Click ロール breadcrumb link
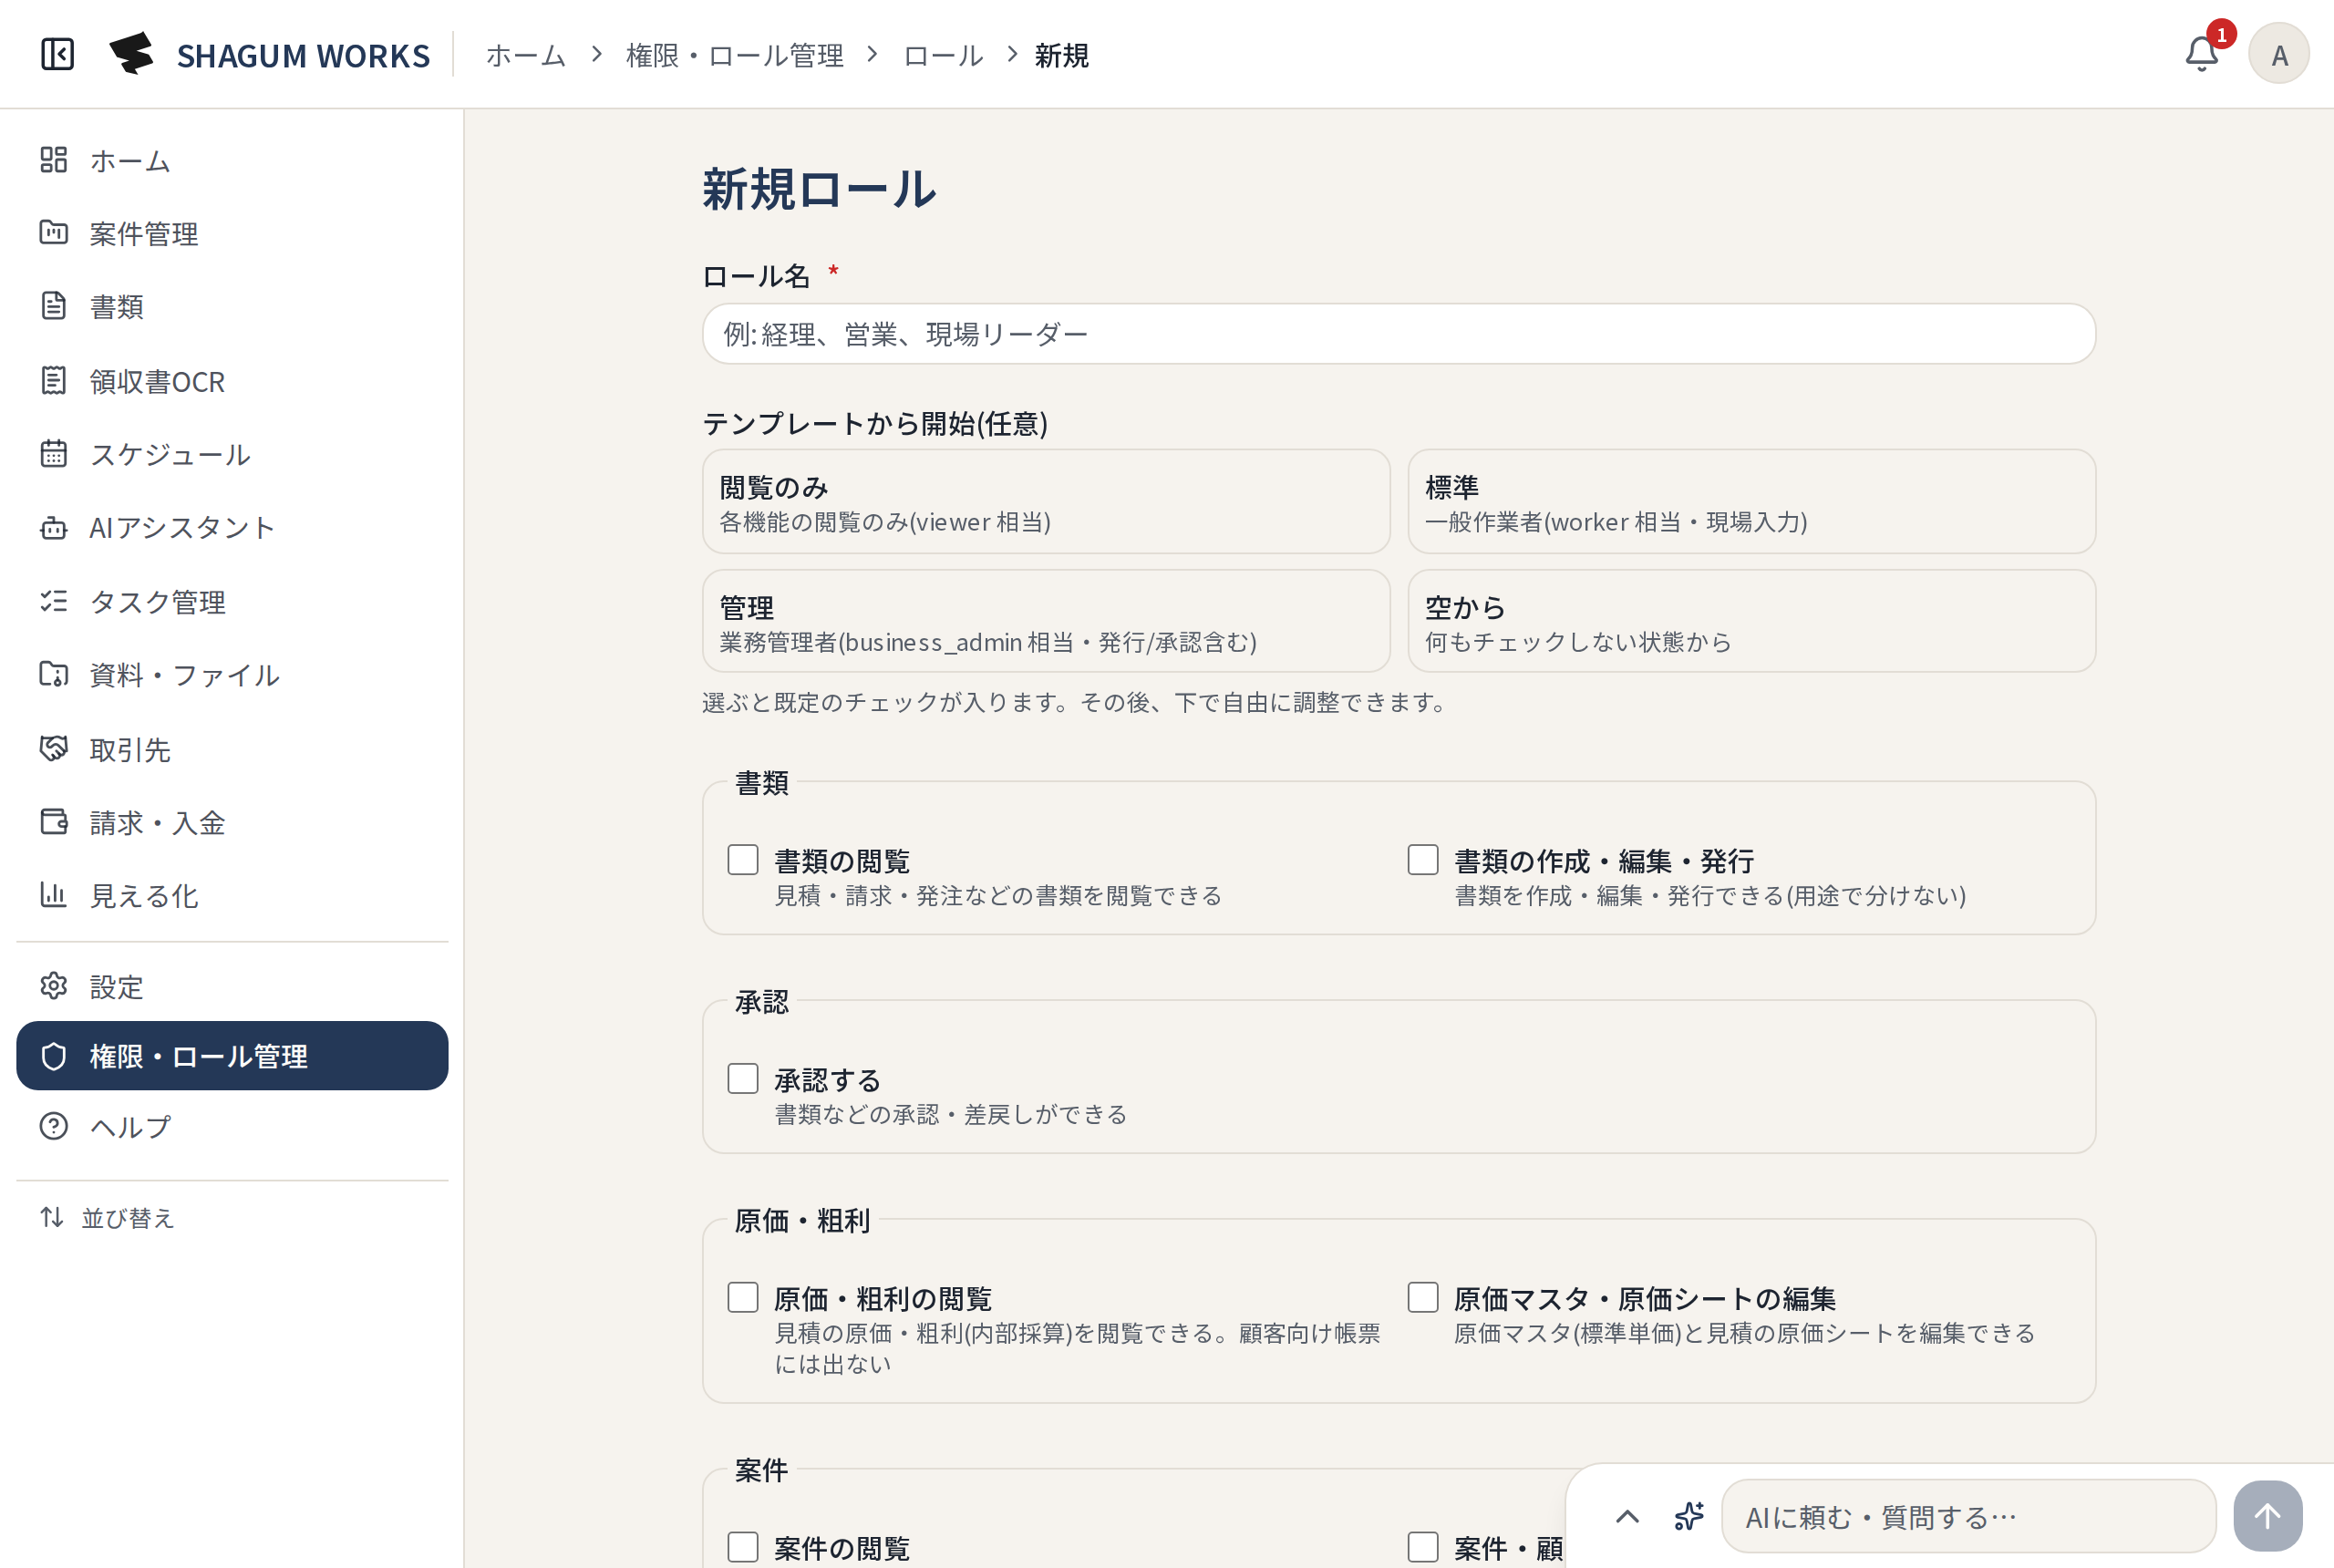 point(943,55)
